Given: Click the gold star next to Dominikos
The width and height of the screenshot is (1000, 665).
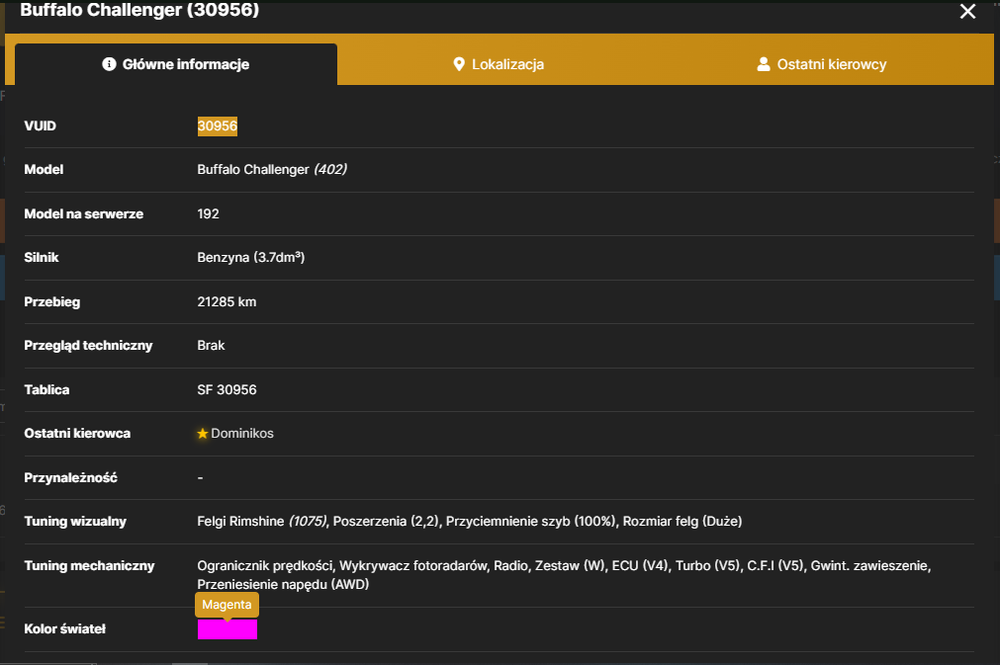Looking at the screenshot, I should (x=203, y=434).
